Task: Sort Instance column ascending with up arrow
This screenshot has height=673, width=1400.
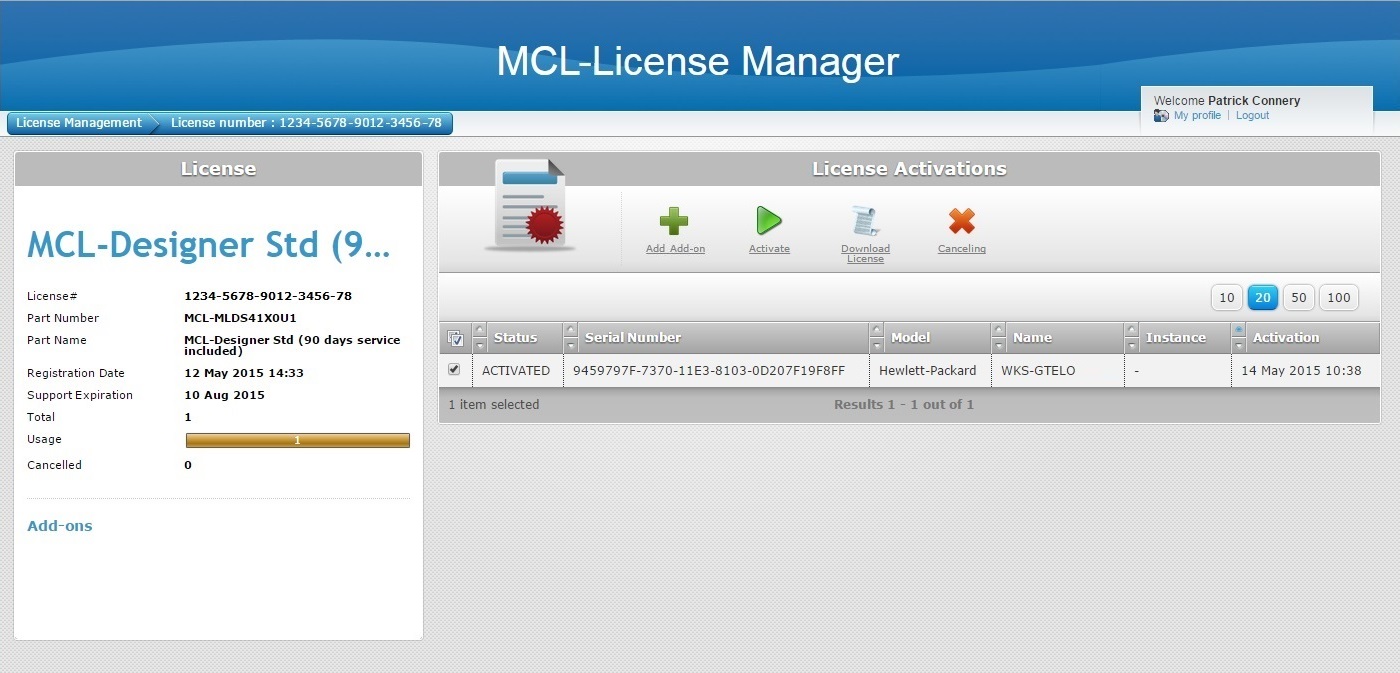Action: 1131,330
